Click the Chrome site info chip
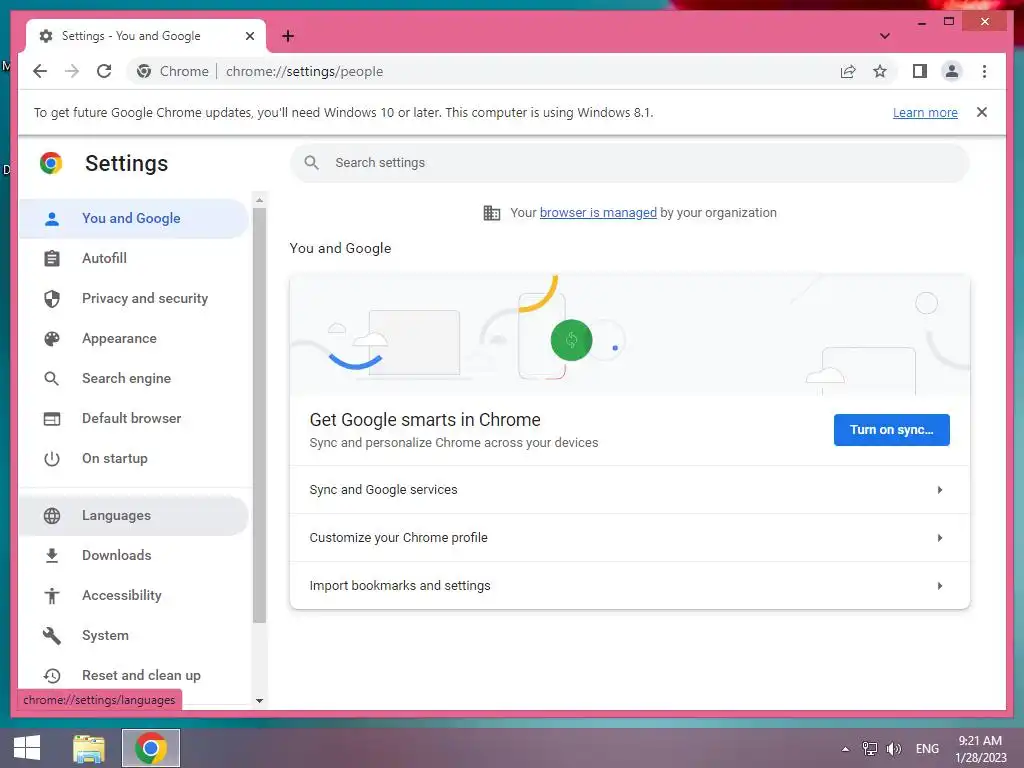The width and height of the screenshot is (1024, 768). click(x=172, y=71)
